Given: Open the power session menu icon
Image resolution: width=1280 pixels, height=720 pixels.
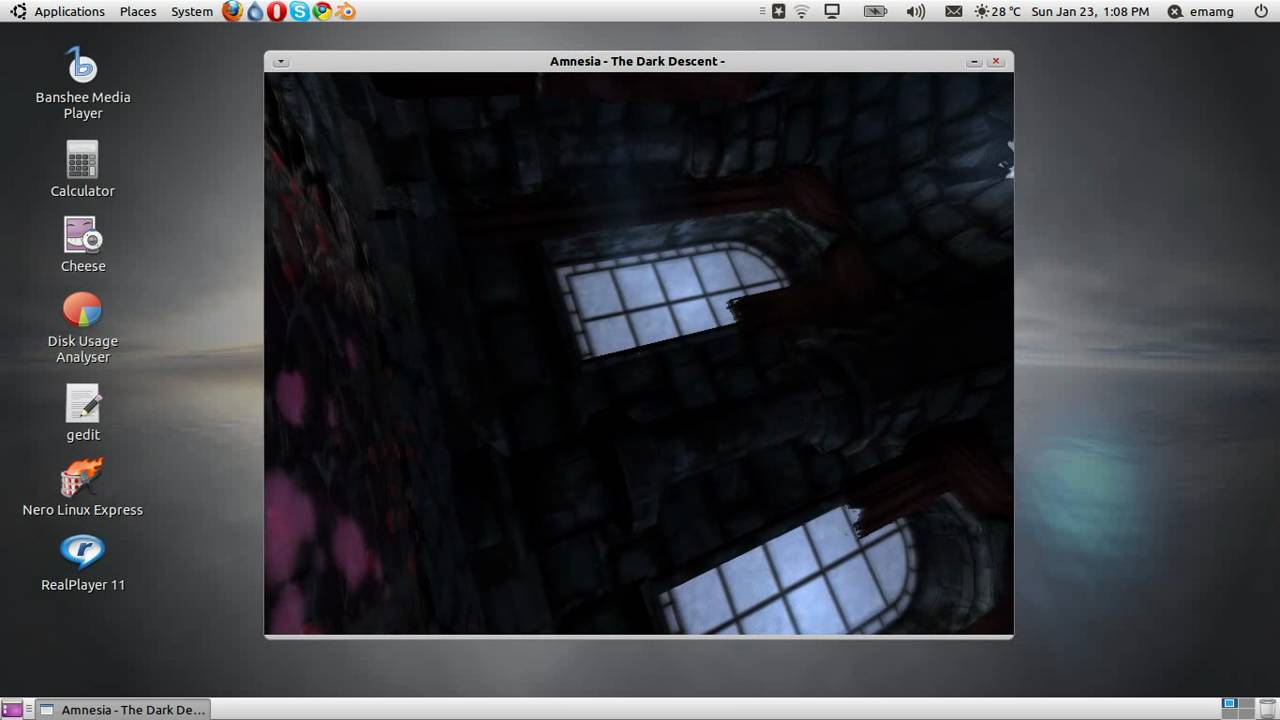Looking at the screenshot, I should pos(1260,11).
